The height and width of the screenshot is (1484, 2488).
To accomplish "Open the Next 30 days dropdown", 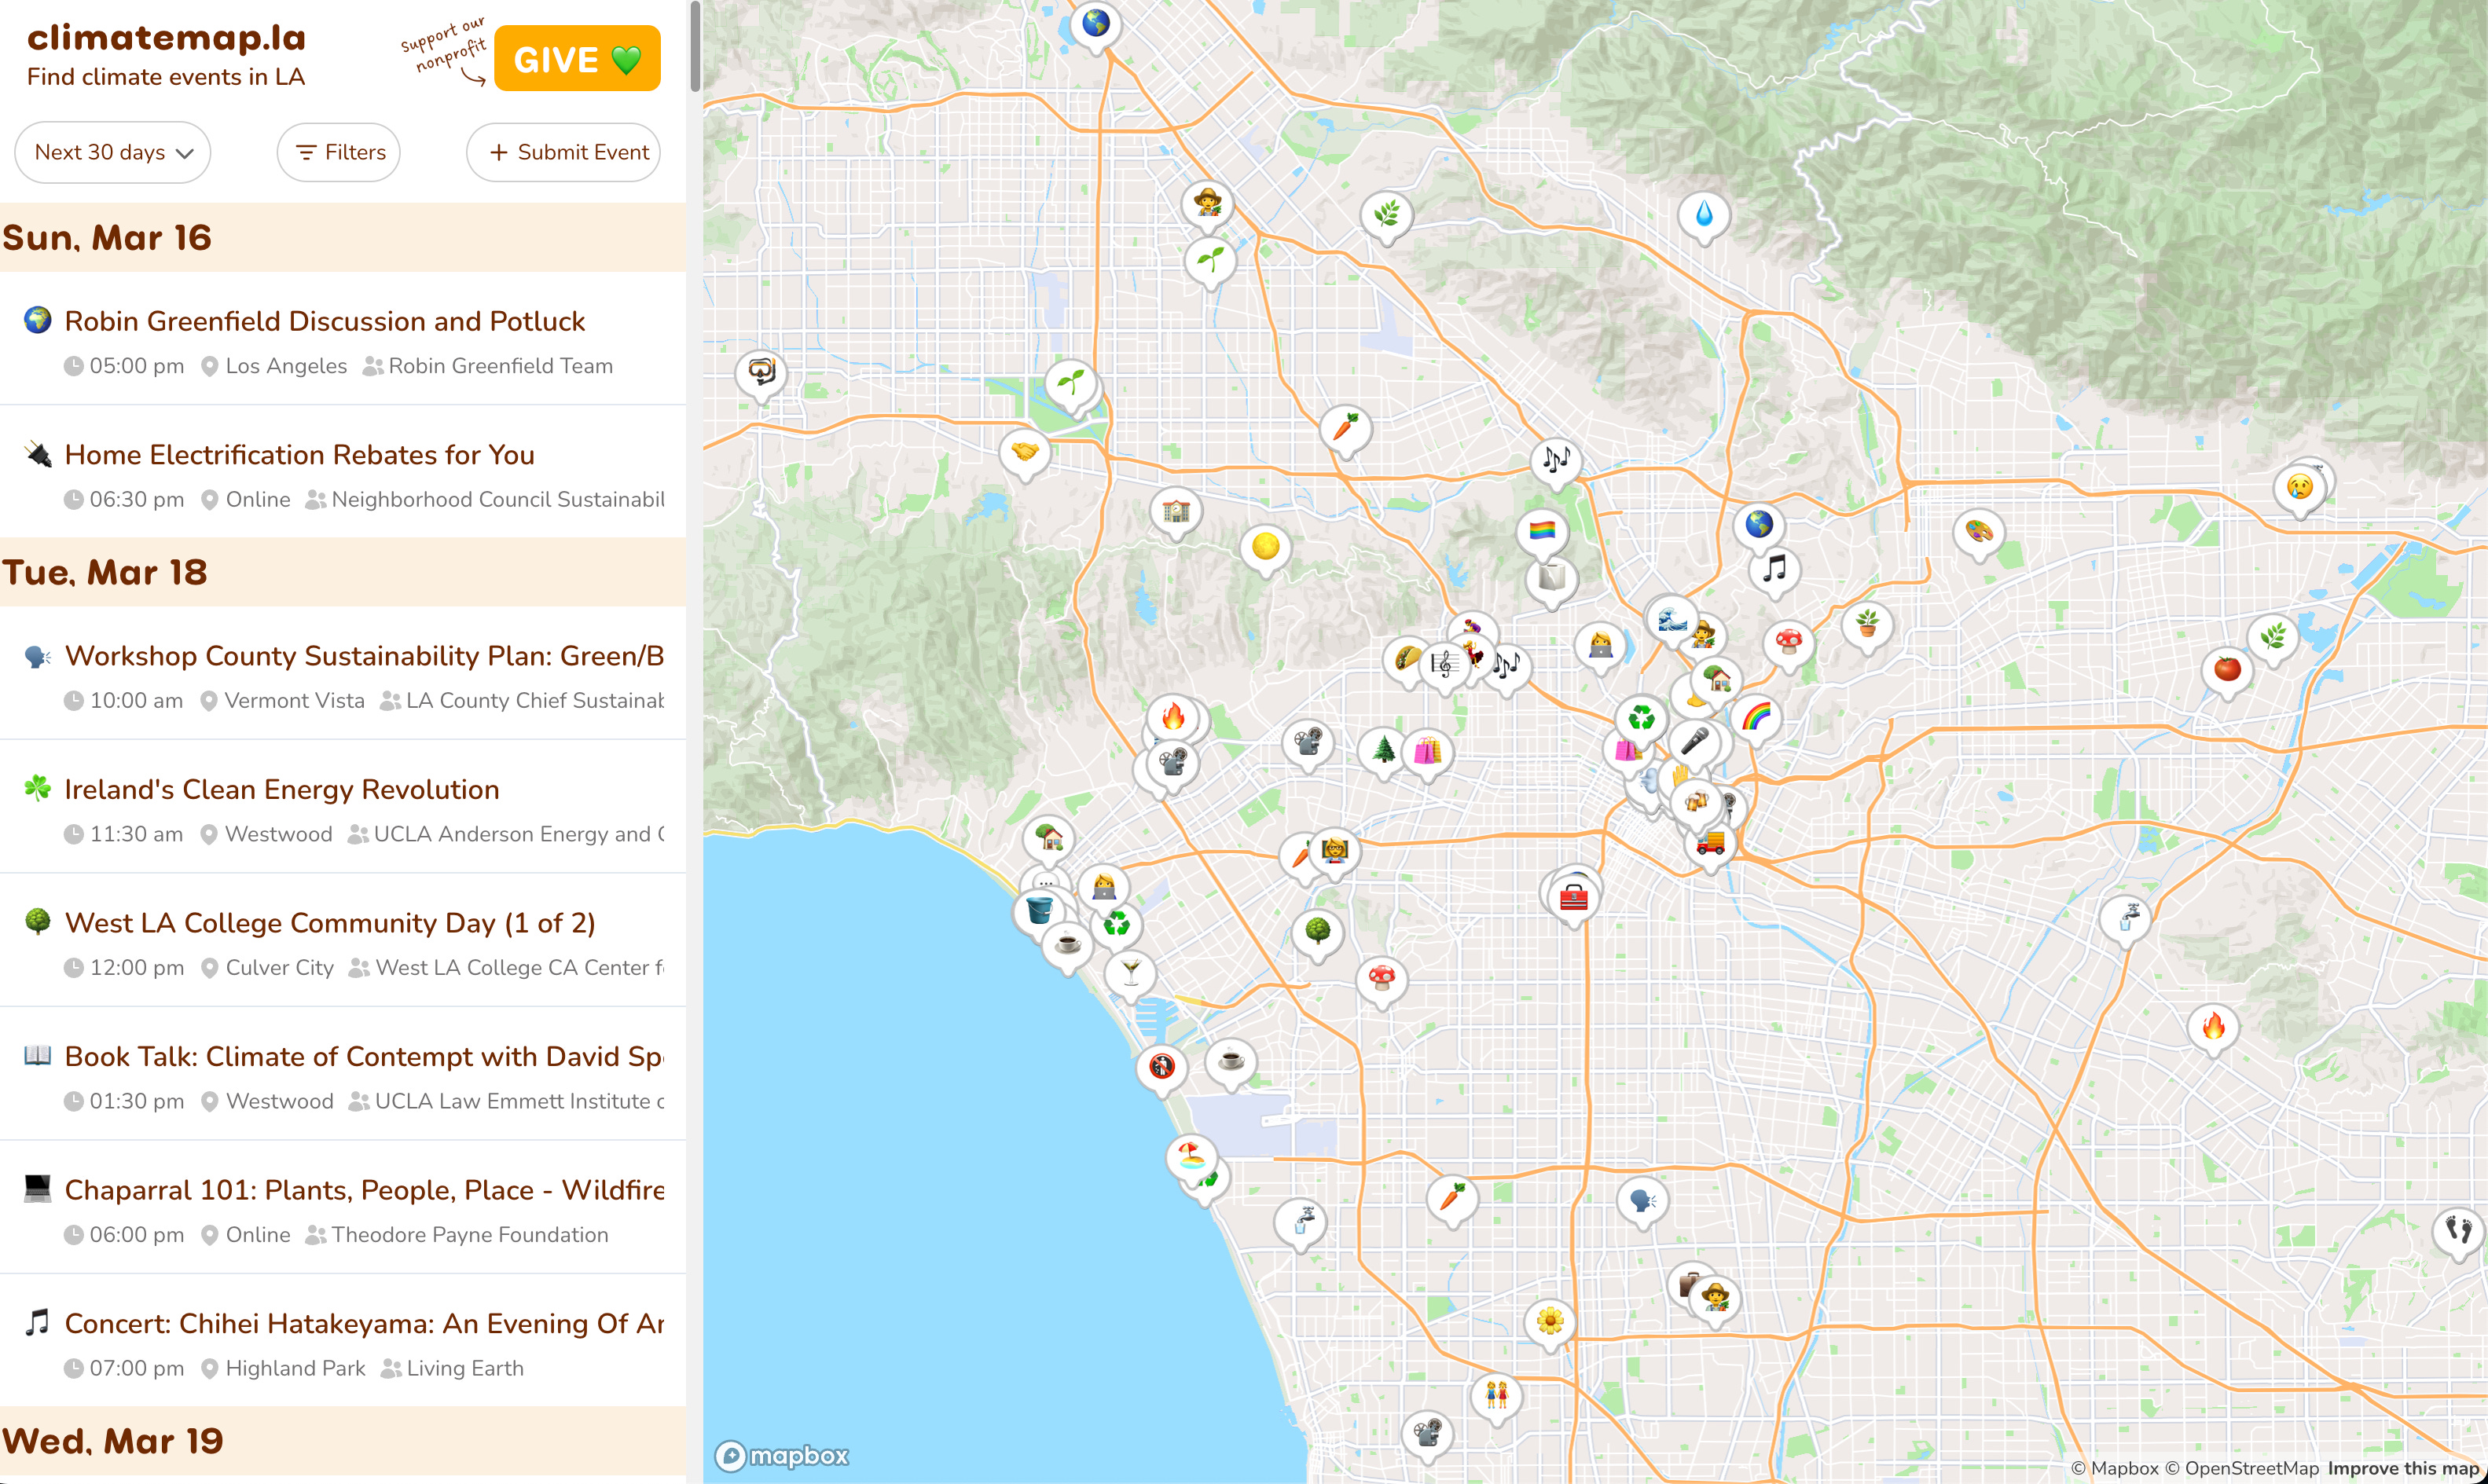I will click(x=113, y=152).
